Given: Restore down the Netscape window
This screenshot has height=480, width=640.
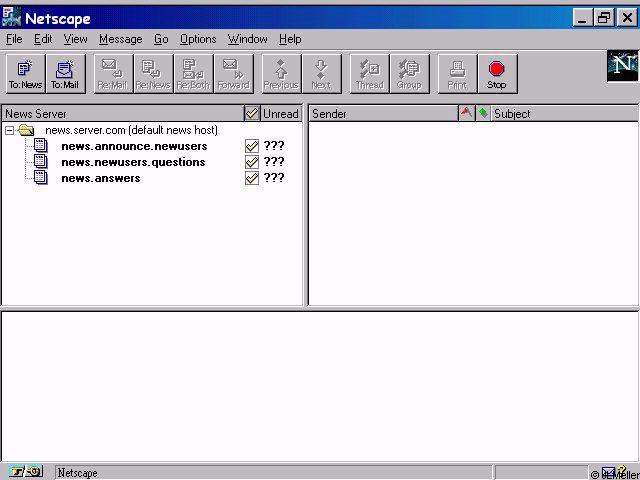Looking at the screenshot, I should (604, 18).
